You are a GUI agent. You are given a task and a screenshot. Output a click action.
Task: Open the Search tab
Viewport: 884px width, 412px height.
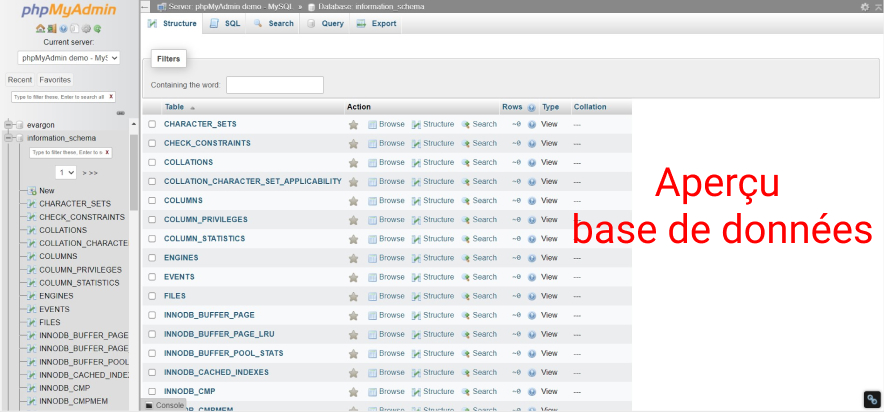coord(274,24)
